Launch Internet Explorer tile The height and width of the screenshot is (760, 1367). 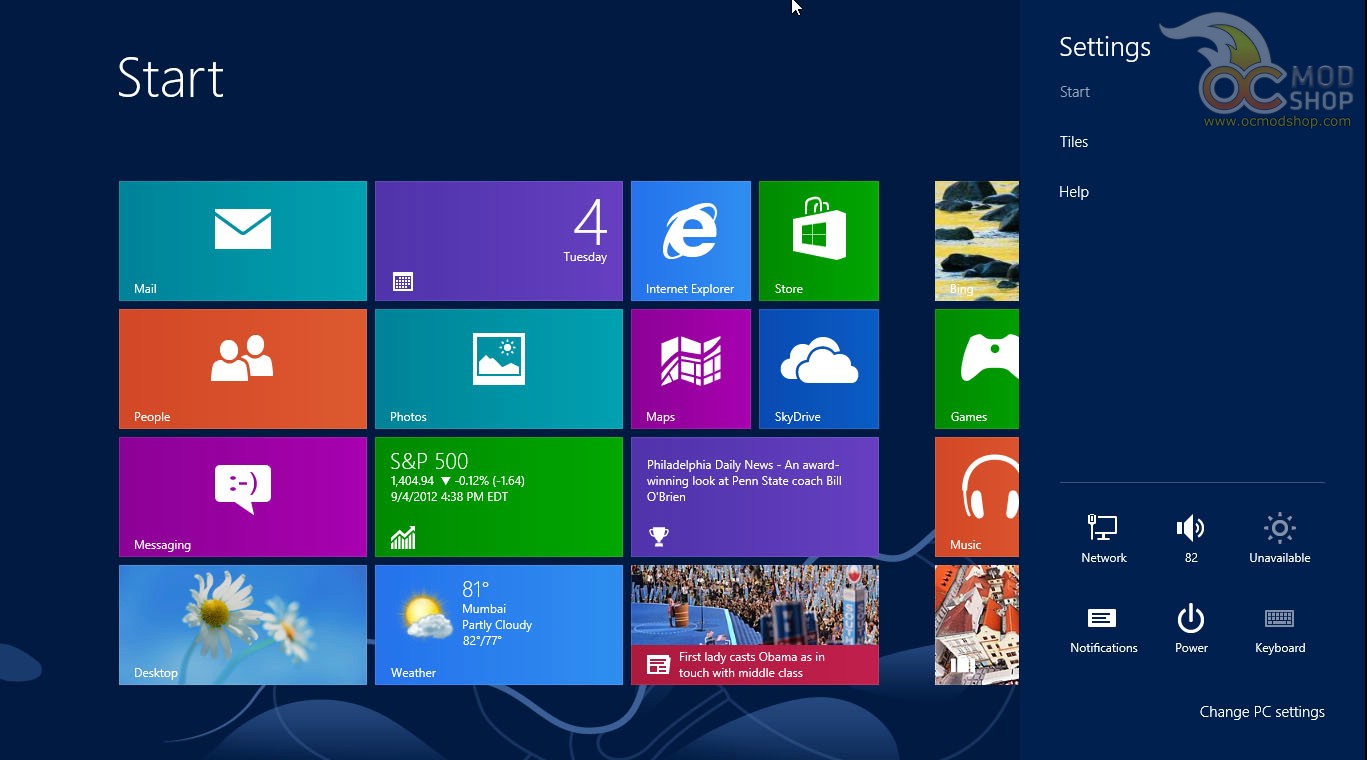[x=691, y=241]
